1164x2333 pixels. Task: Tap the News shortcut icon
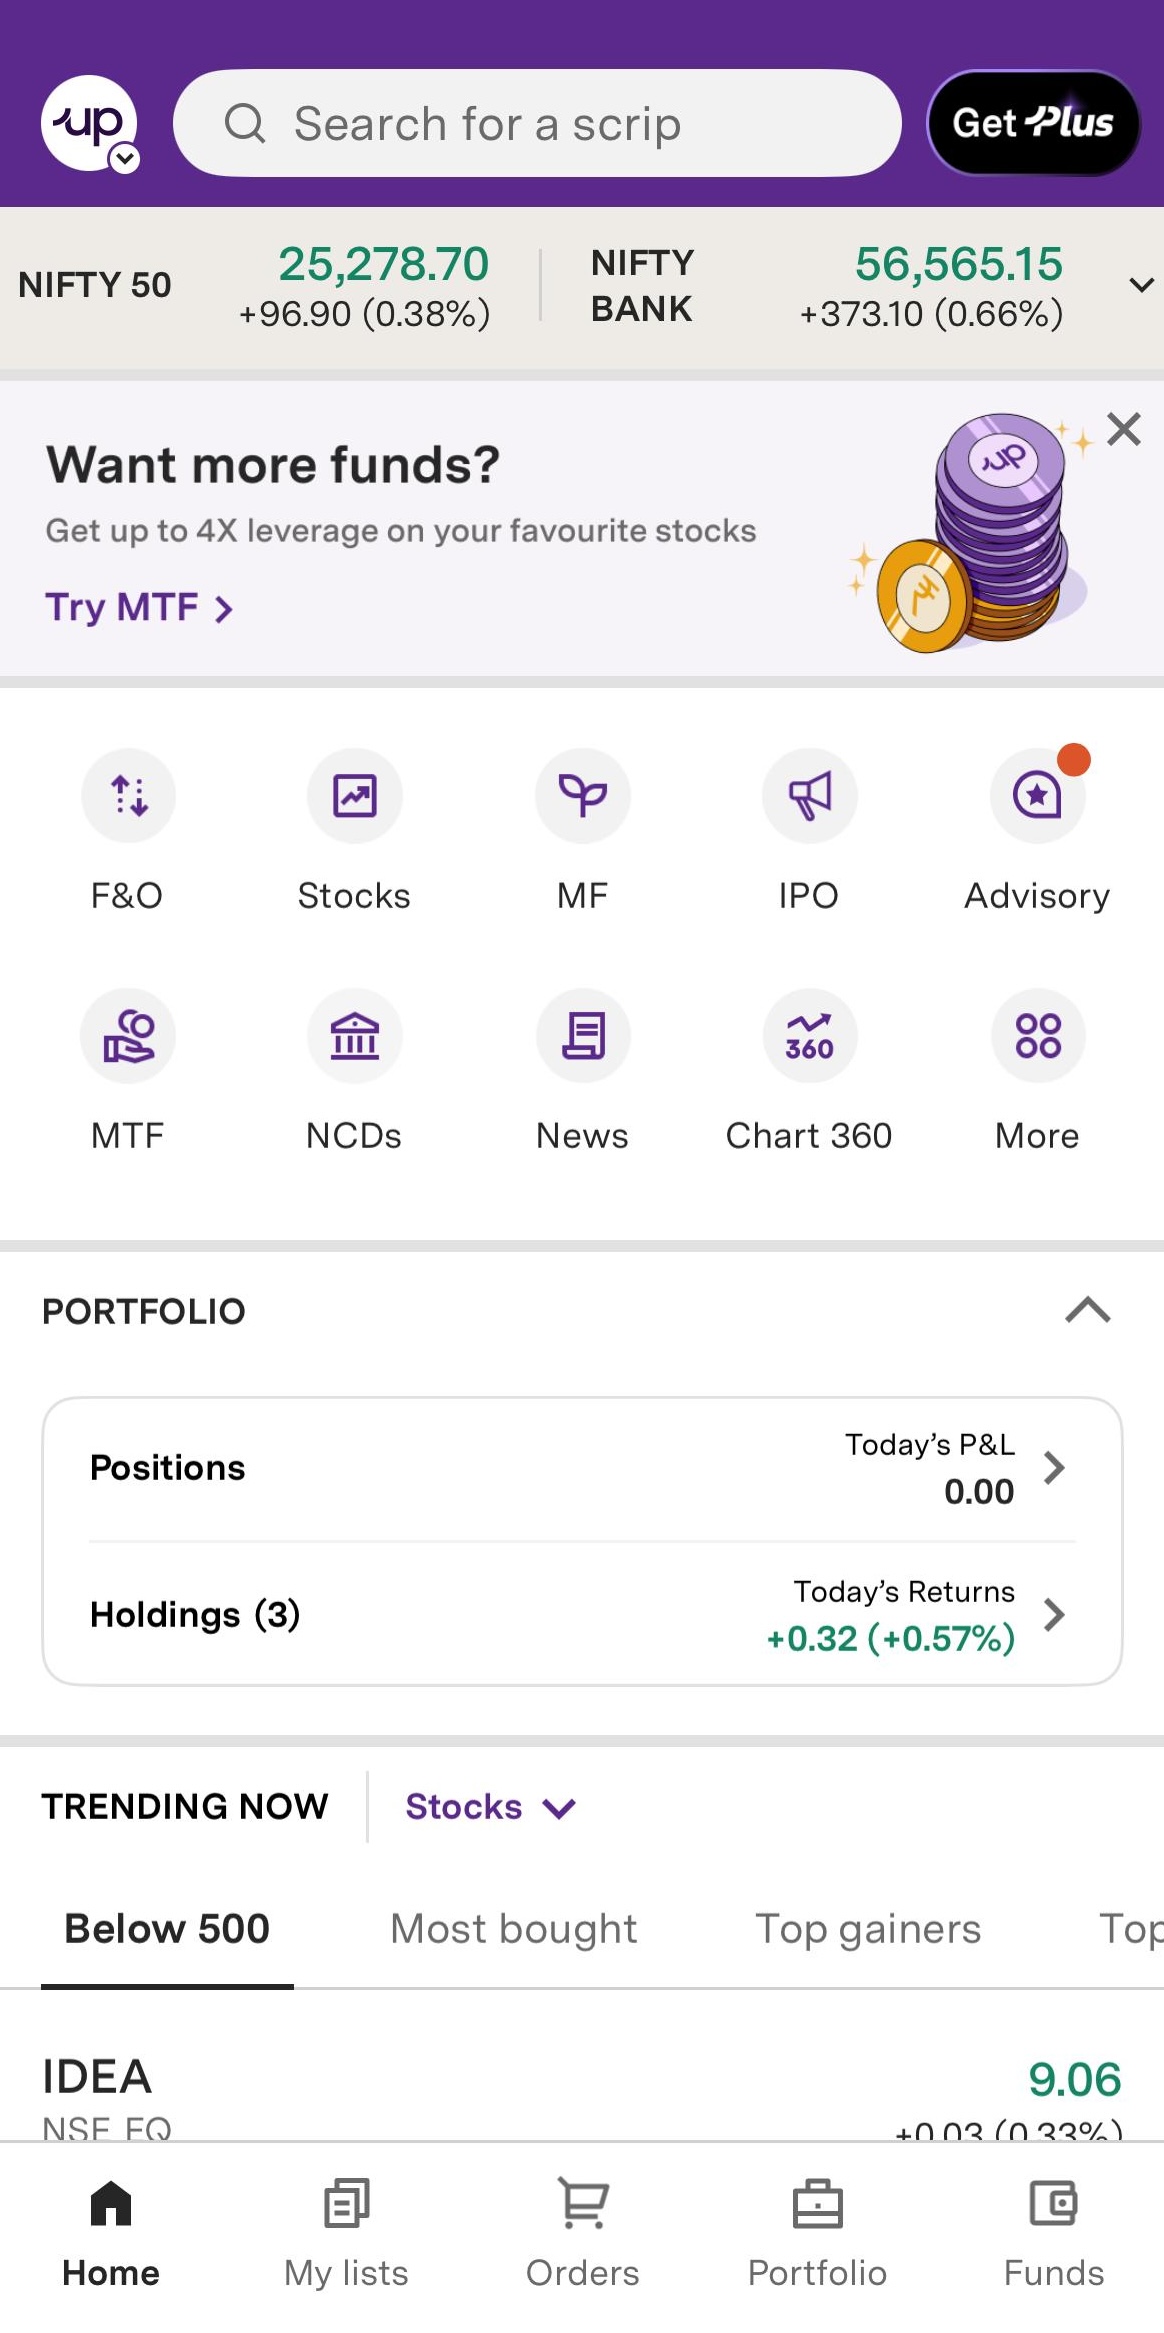pos(582,1036)
